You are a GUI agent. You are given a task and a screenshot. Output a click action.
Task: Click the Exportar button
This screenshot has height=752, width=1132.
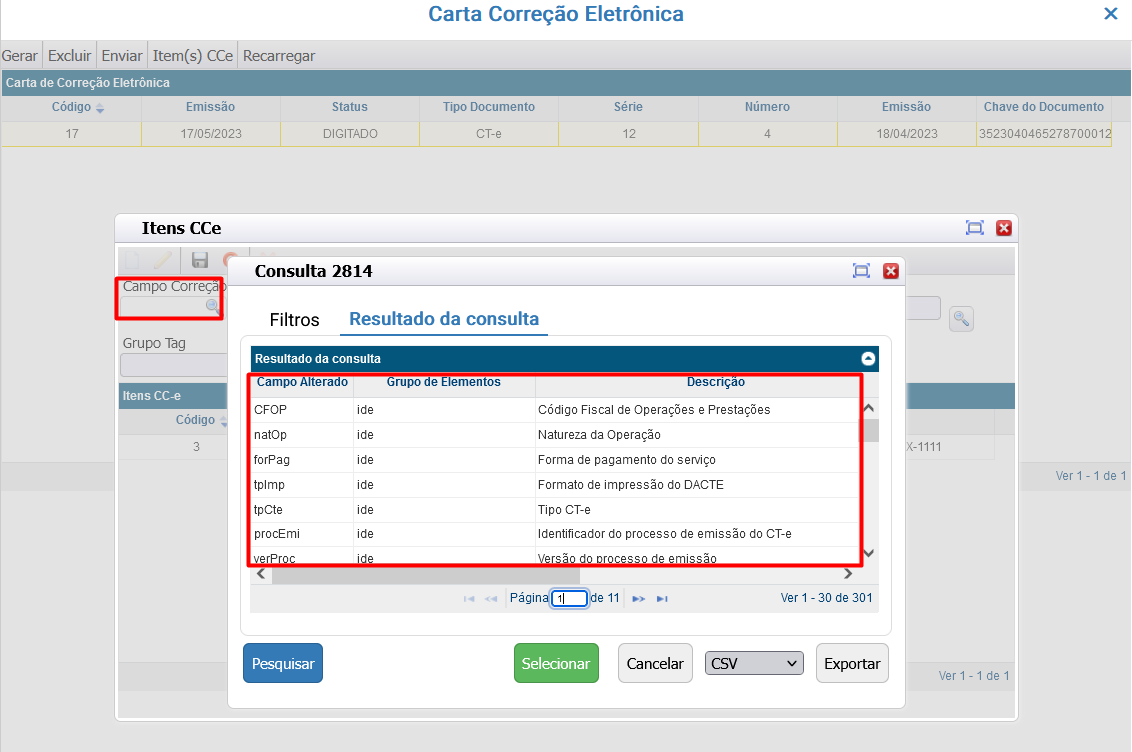852,663
